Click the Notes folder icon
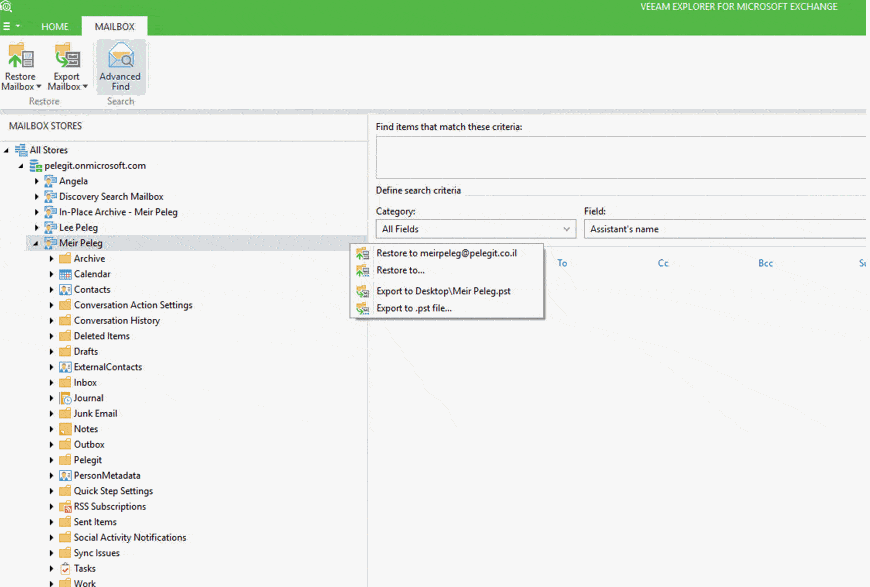Screen dimensions: 870x587 (65, 429)
